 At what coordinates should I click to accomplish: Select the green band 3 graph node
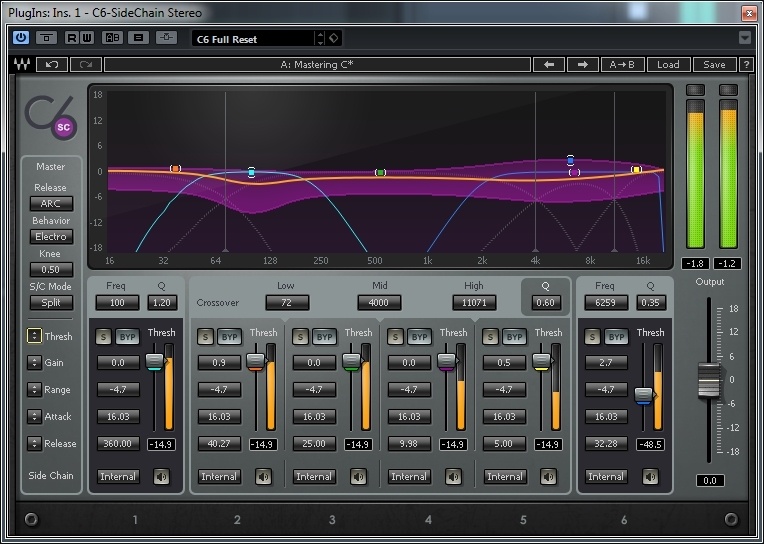[380, 173]
